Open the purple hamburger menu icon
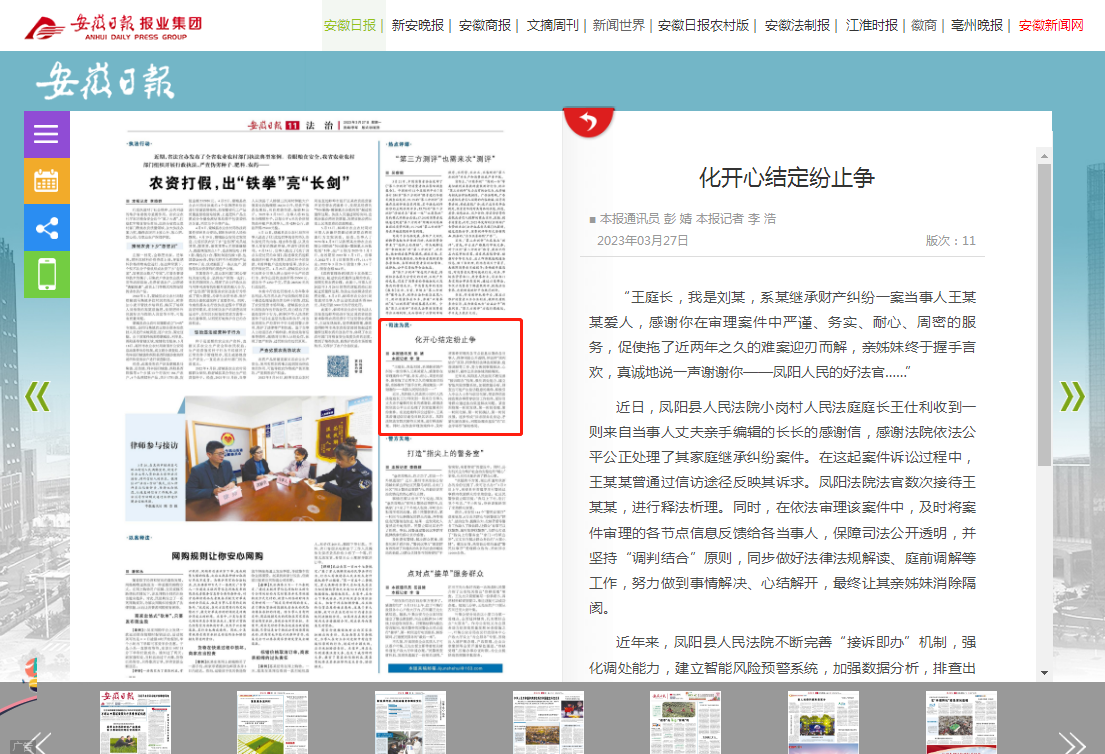Image resolution: width=1105 pixels, height=754 pixels. pyautogui.click(x=47, y=134)
